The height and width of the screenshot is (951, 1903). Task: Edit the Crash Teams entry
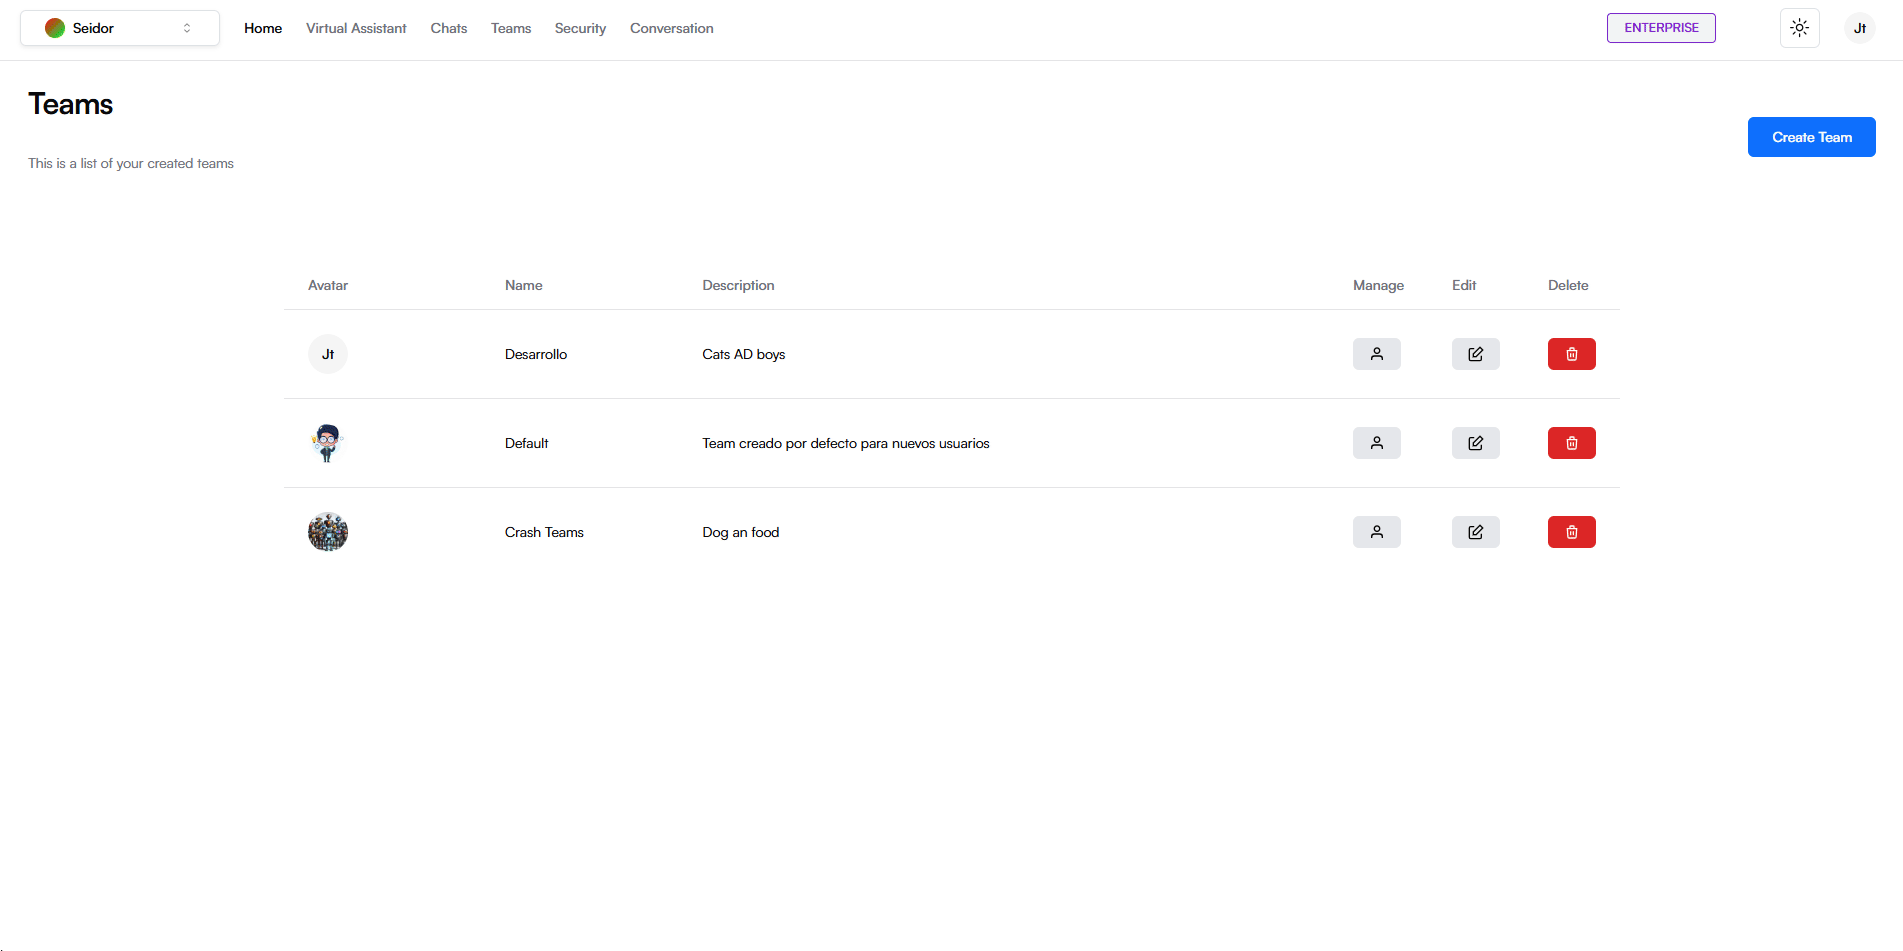click(x=1475, y=532)
